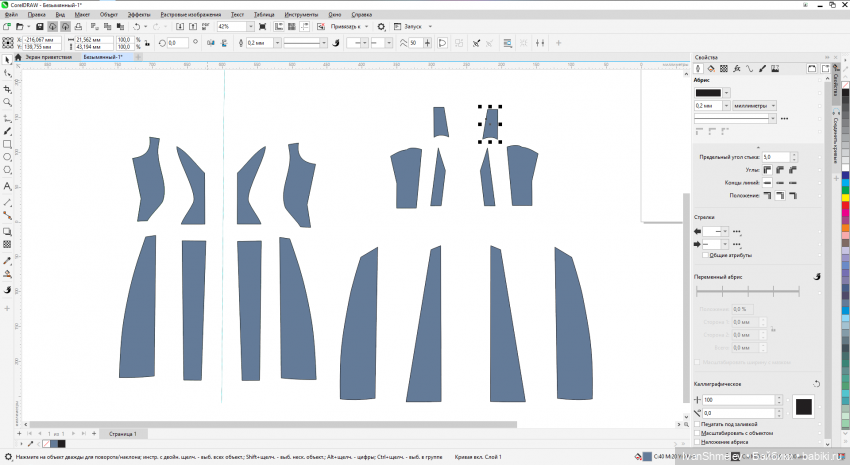Click the Print icon
The height and width of the screenshot is (465, 850).
point(78,26)
